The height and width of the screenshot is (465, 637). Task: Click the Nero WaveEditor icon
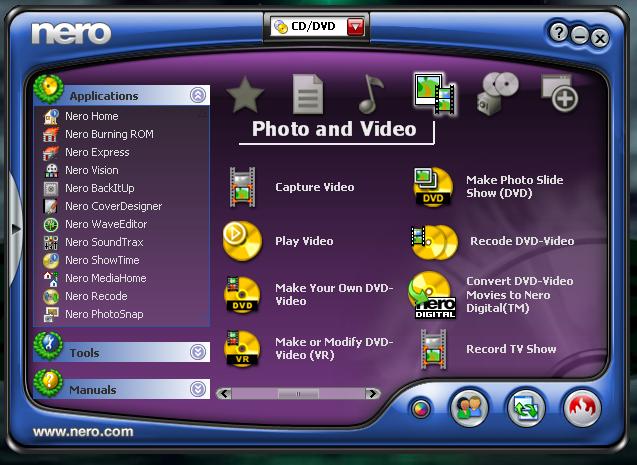(51, 224)
